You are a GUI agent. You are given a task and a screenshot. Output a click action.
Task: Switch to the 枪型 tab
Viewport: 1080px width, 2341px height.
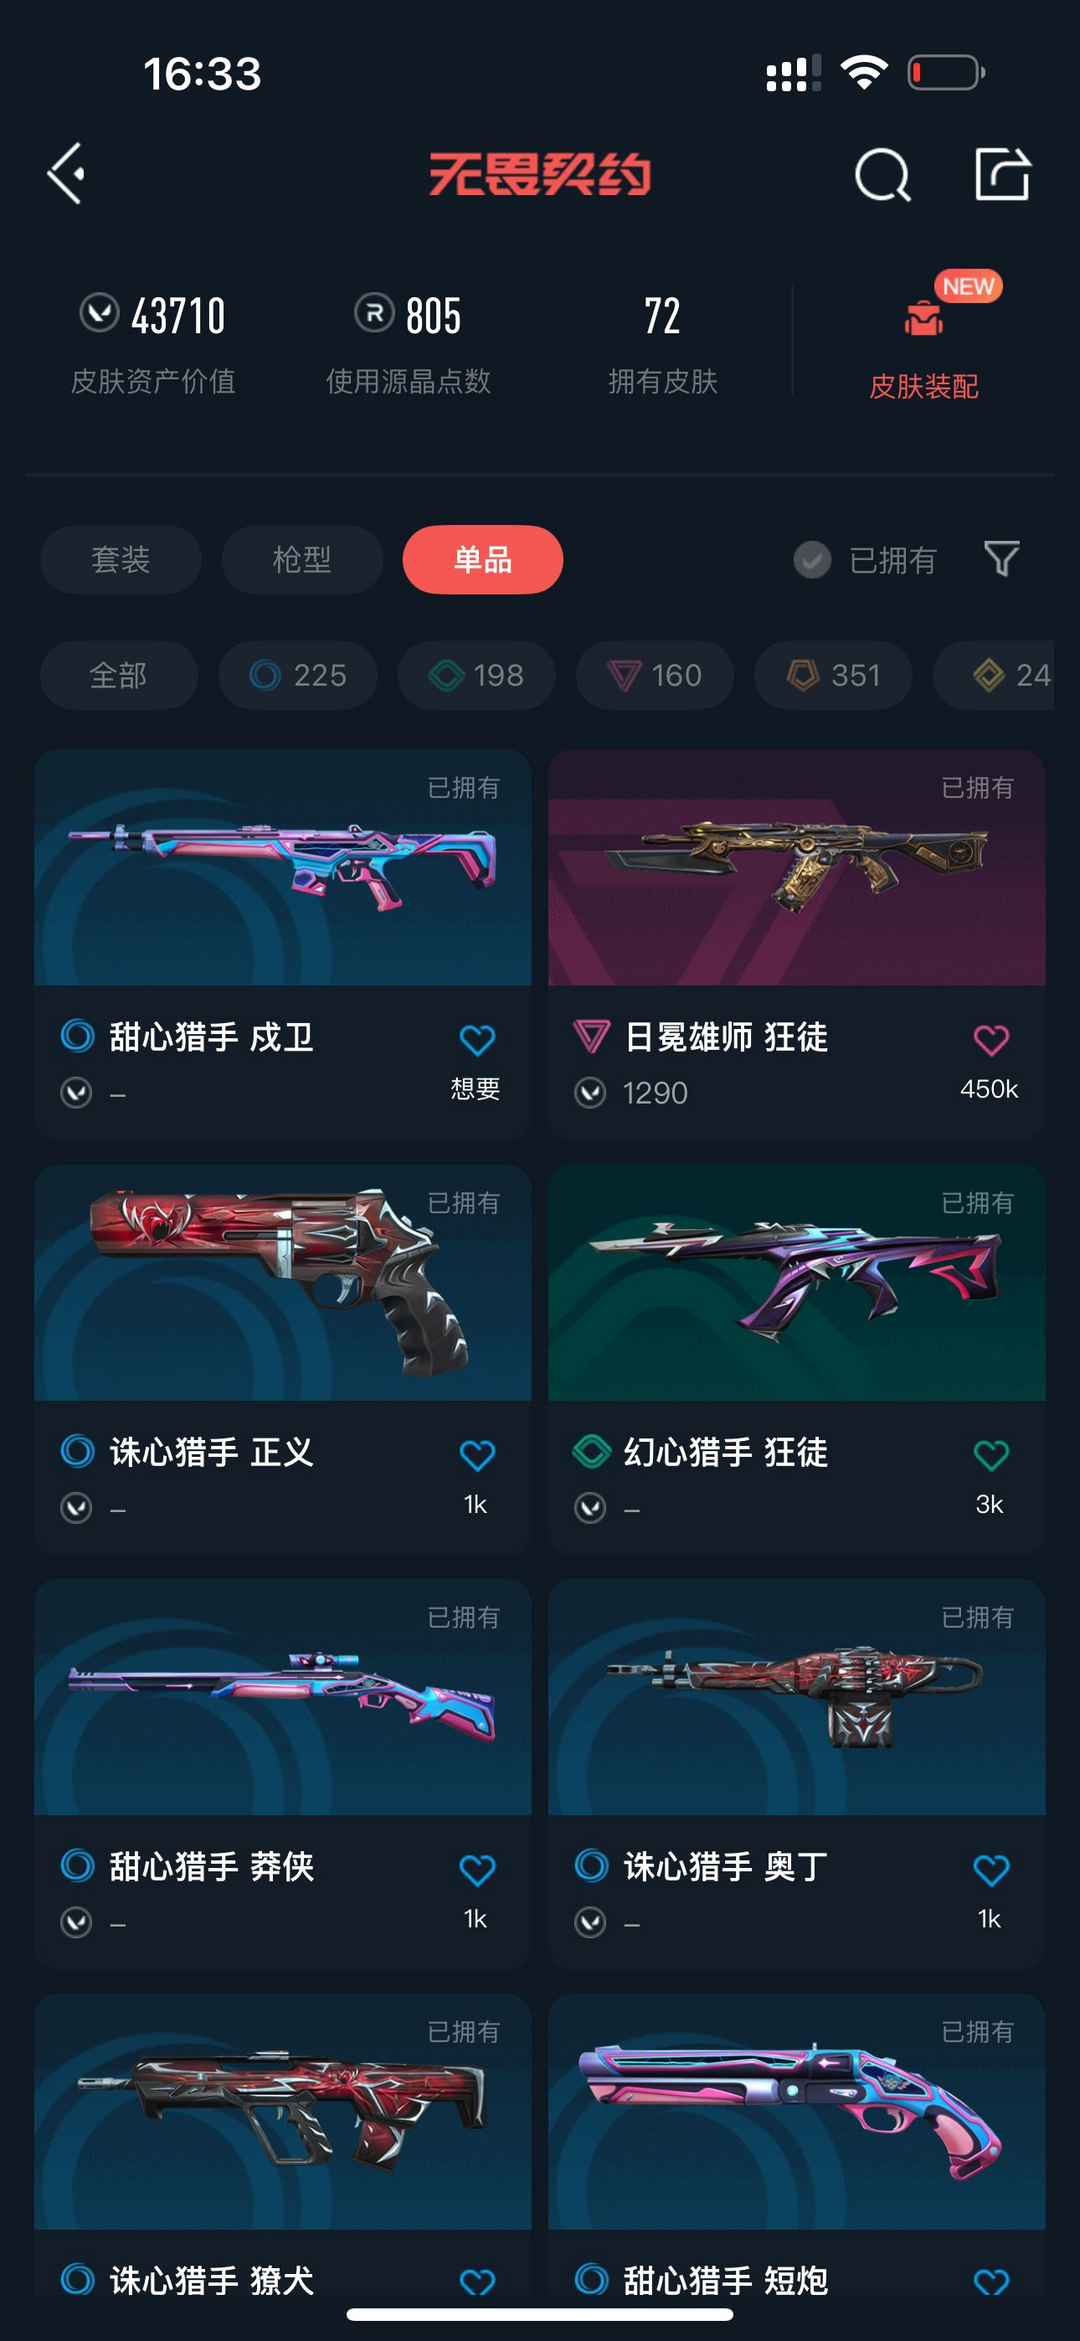pos(302,559)
